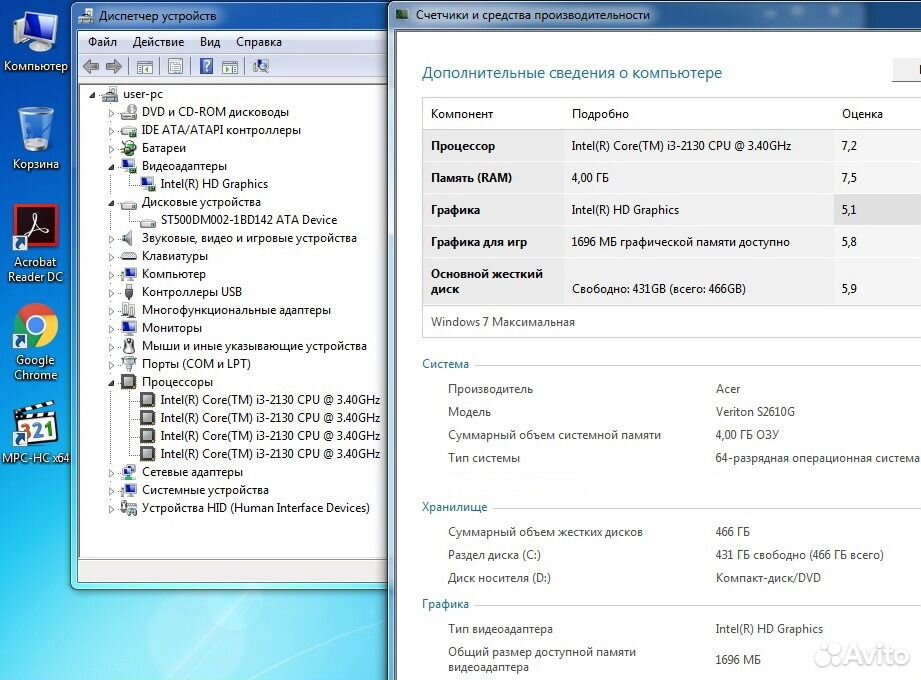
Task: Click the Forward arrow in Device Manager toolbar
Action: click(x=114, y=66)
